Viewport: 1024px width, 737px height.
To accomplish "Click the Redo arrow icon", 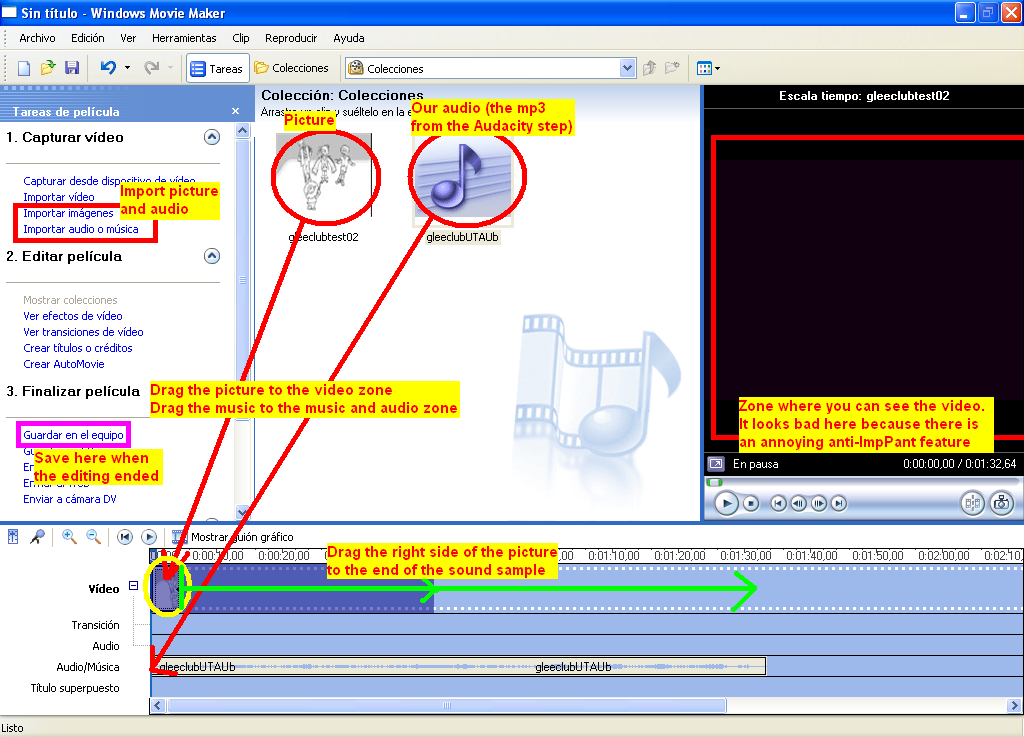I will pyautogui.click(x=152, y=68).
